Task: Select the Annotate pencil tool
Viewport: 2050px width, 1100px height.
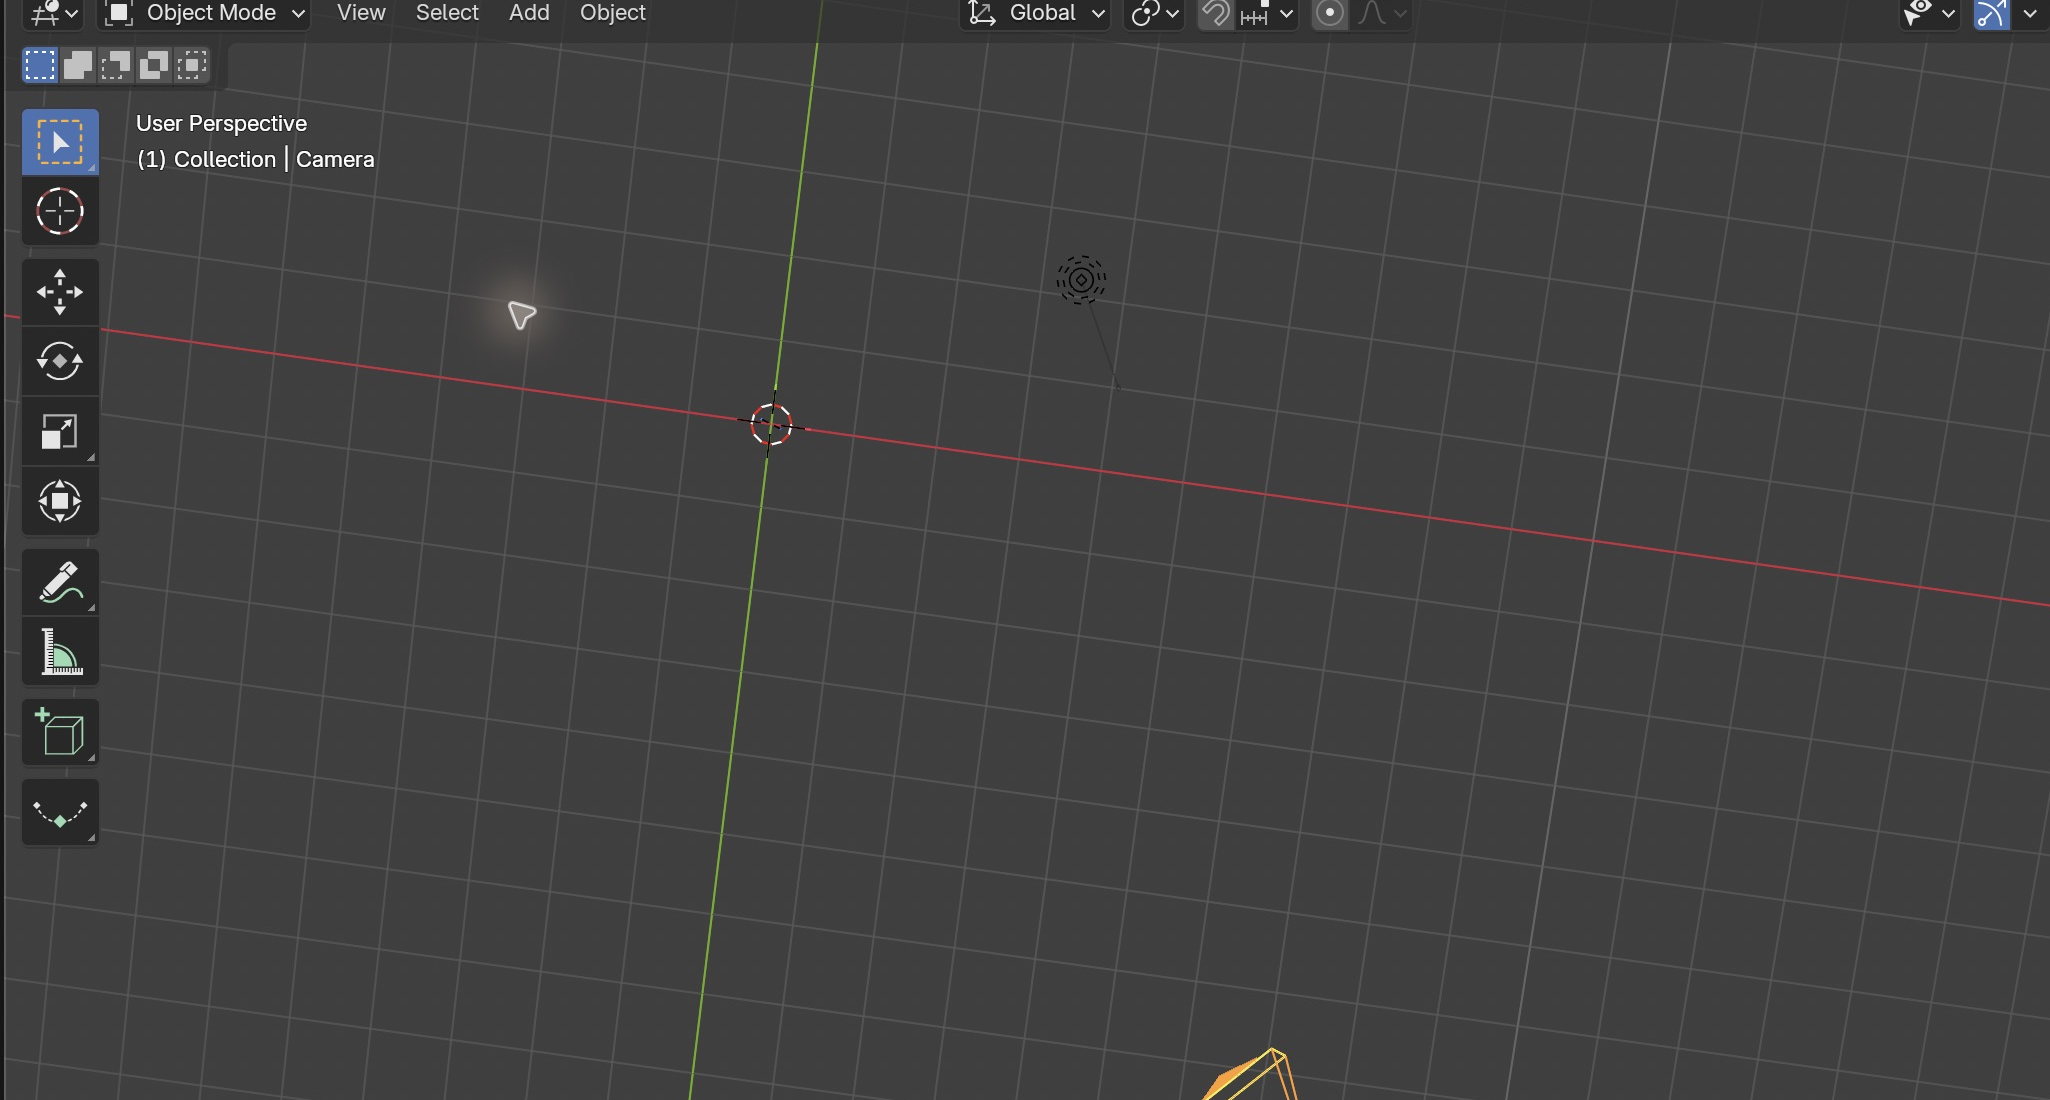Action: click(x=60, y=582)
